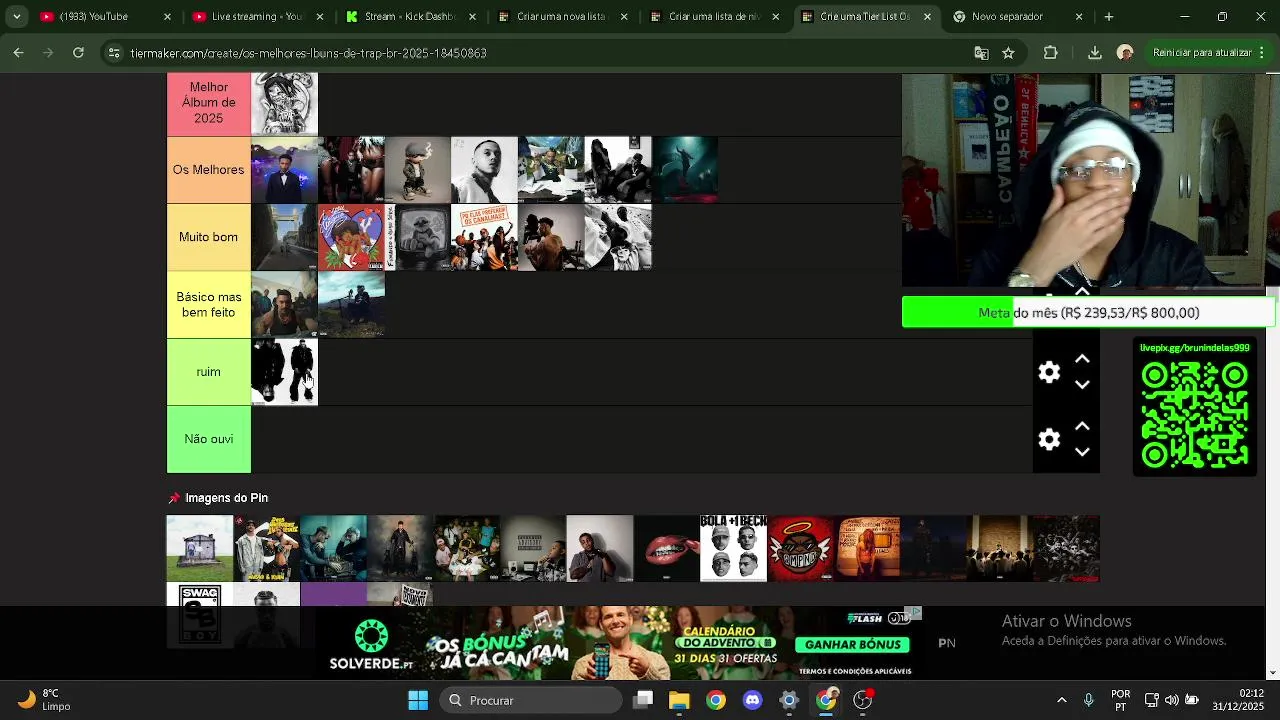The height and width of the screenshot is (720, 1280).
Task: Click the Meta do mês donation progress bar
Action: [x=1088, y=312]
